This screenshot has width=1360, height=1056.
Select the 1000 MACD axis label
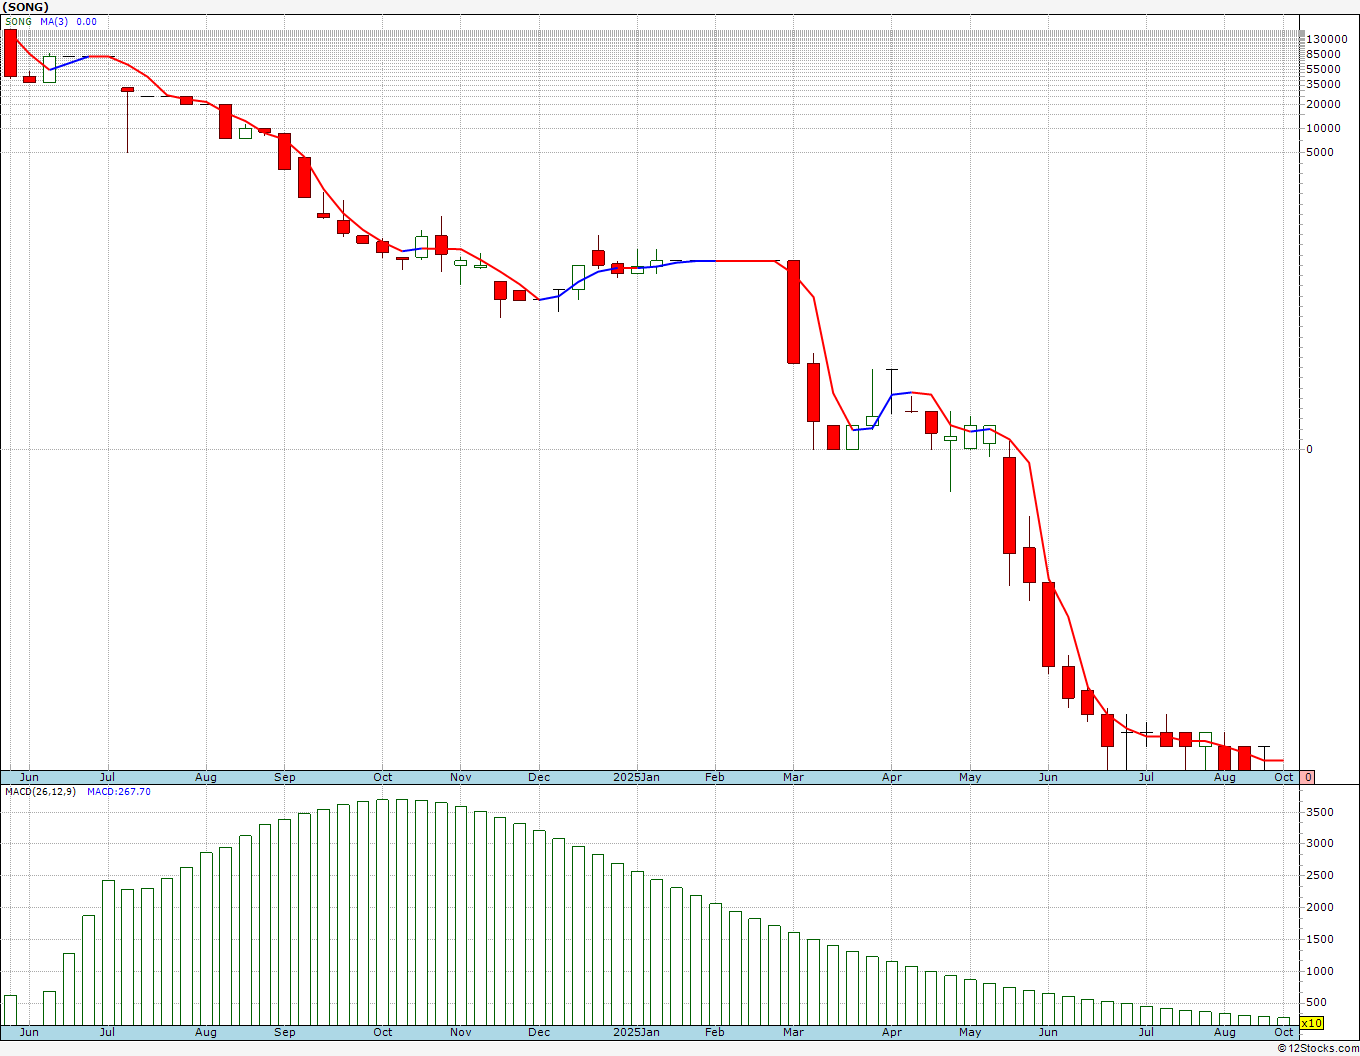click(x=1320, y=971)
